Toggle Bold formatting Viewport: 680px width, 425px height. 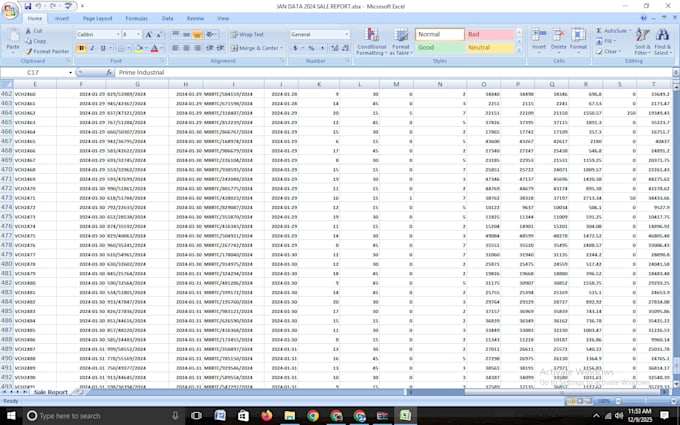[x=81, y=48]
